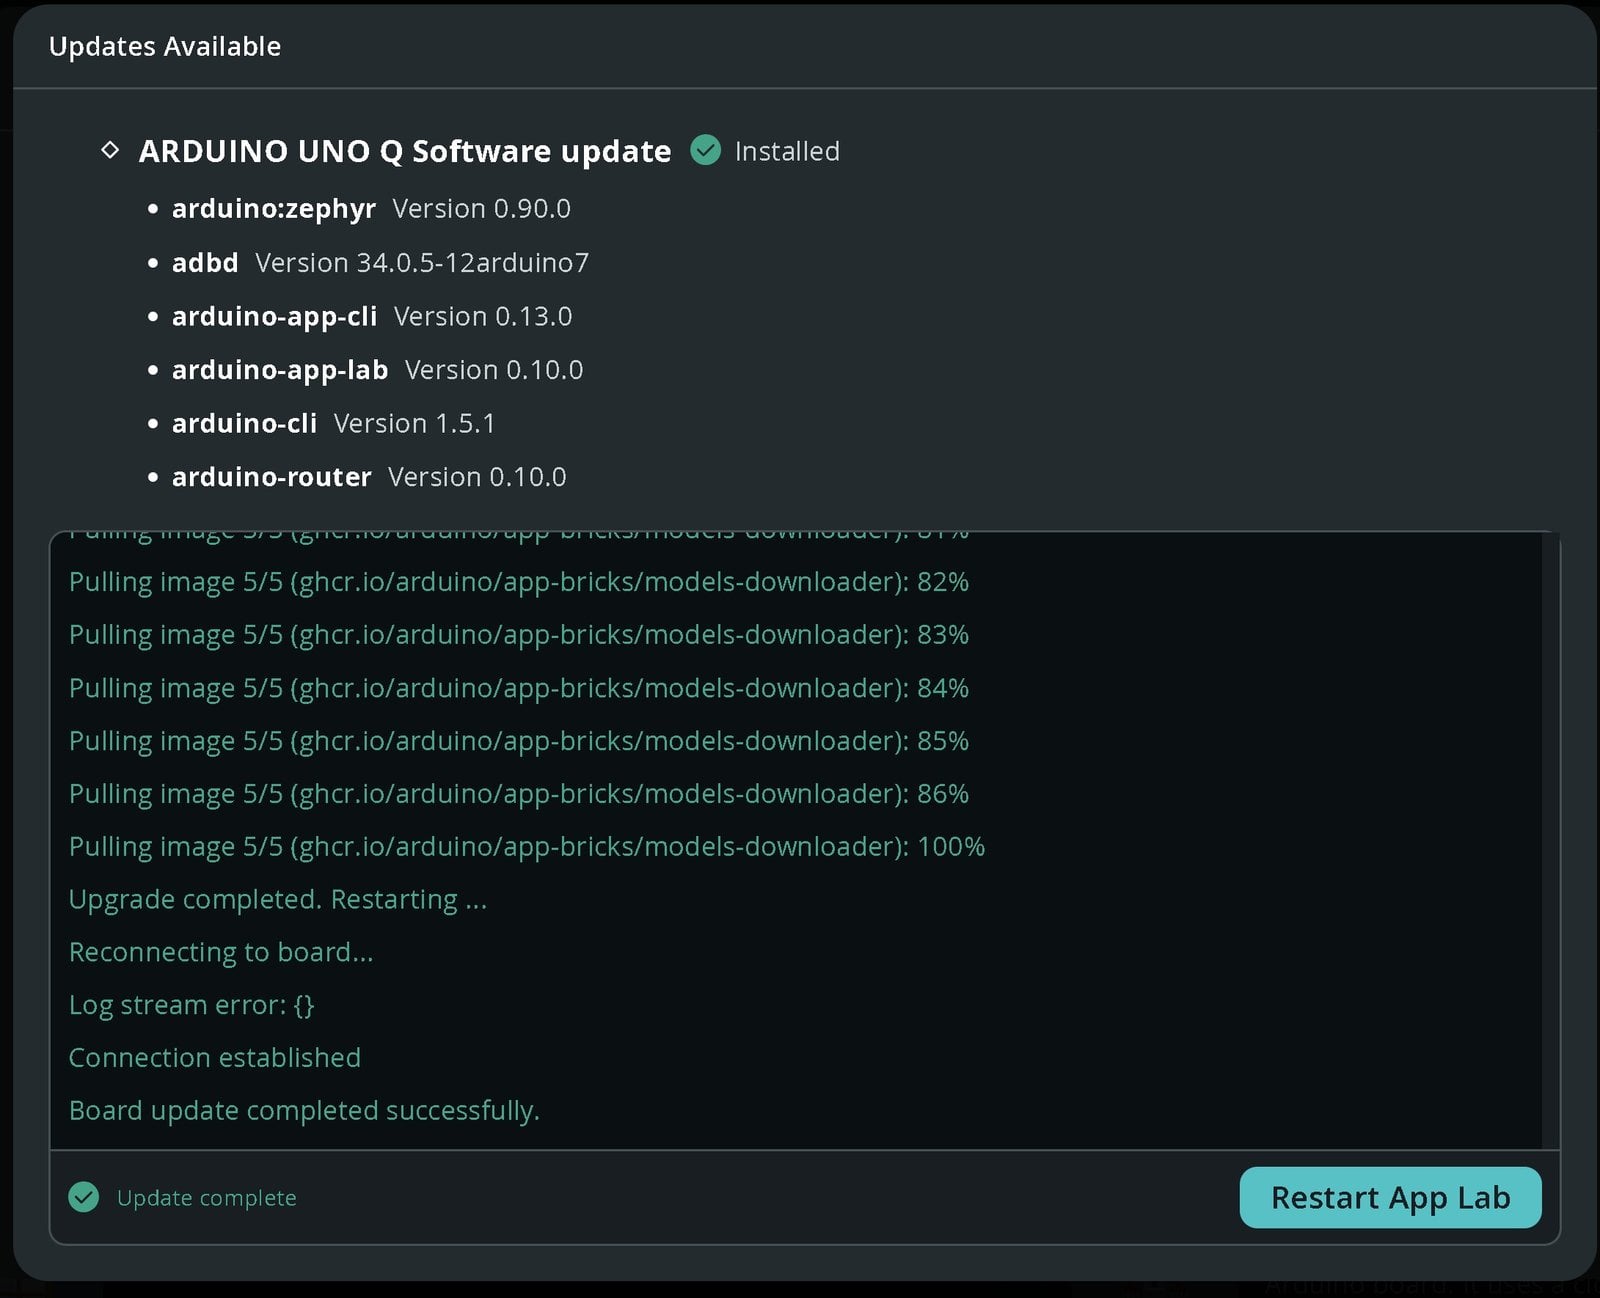Click the Log stream error log line

(191, 1005)
